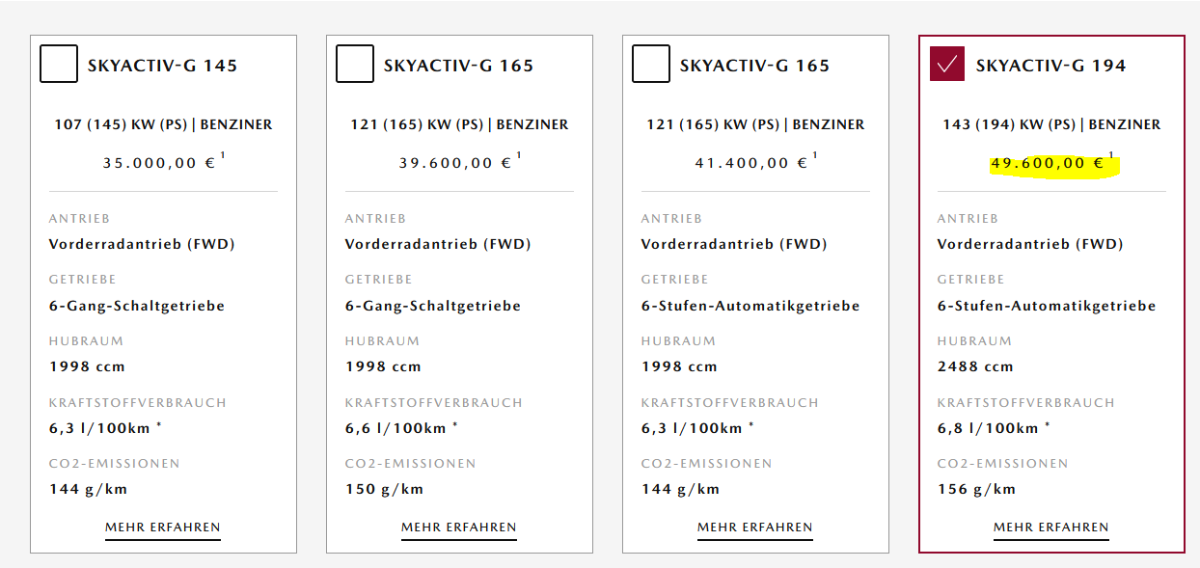Click the 143 (194) KW (PS) | Benziner text
Viewport: 1200px width, 568px height.
click(x=1052, y=125)
